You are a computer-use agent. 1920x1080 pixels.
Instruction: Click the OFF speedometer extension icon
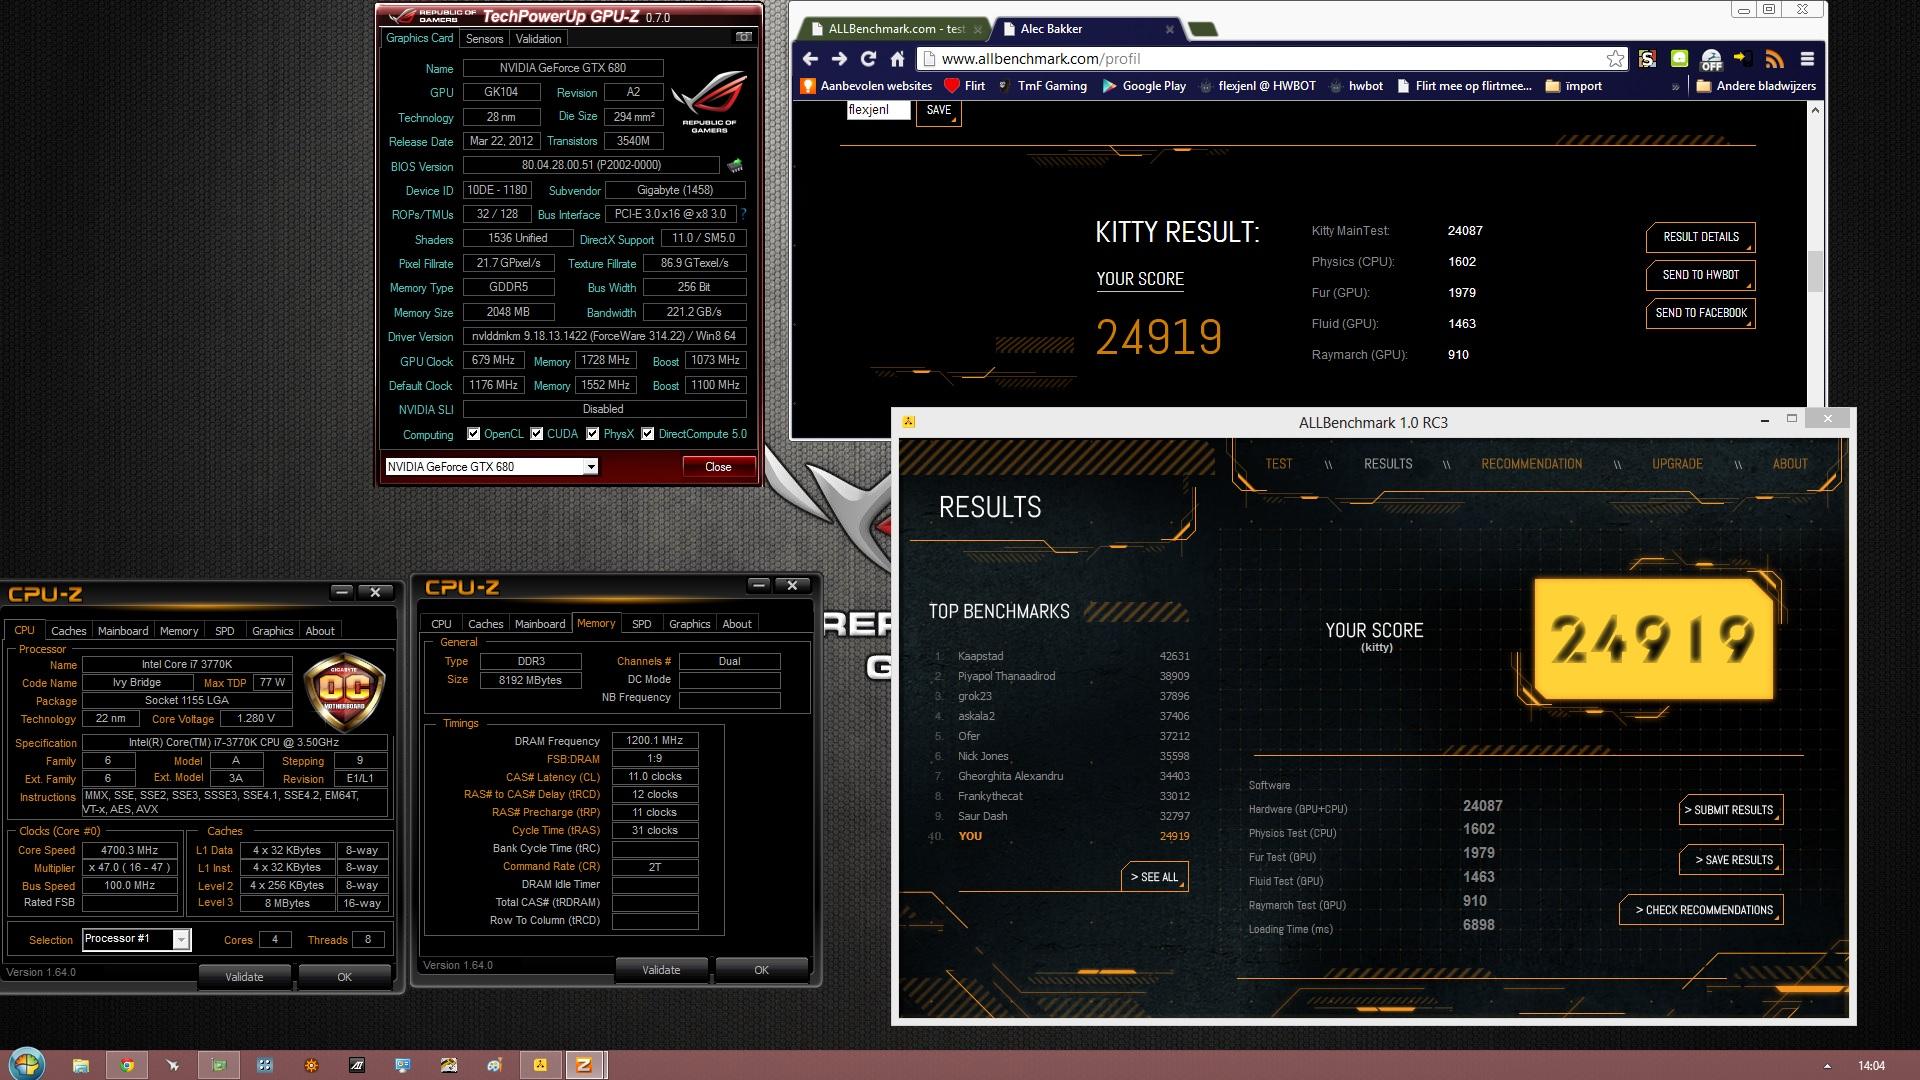(x=1711, y=60)
